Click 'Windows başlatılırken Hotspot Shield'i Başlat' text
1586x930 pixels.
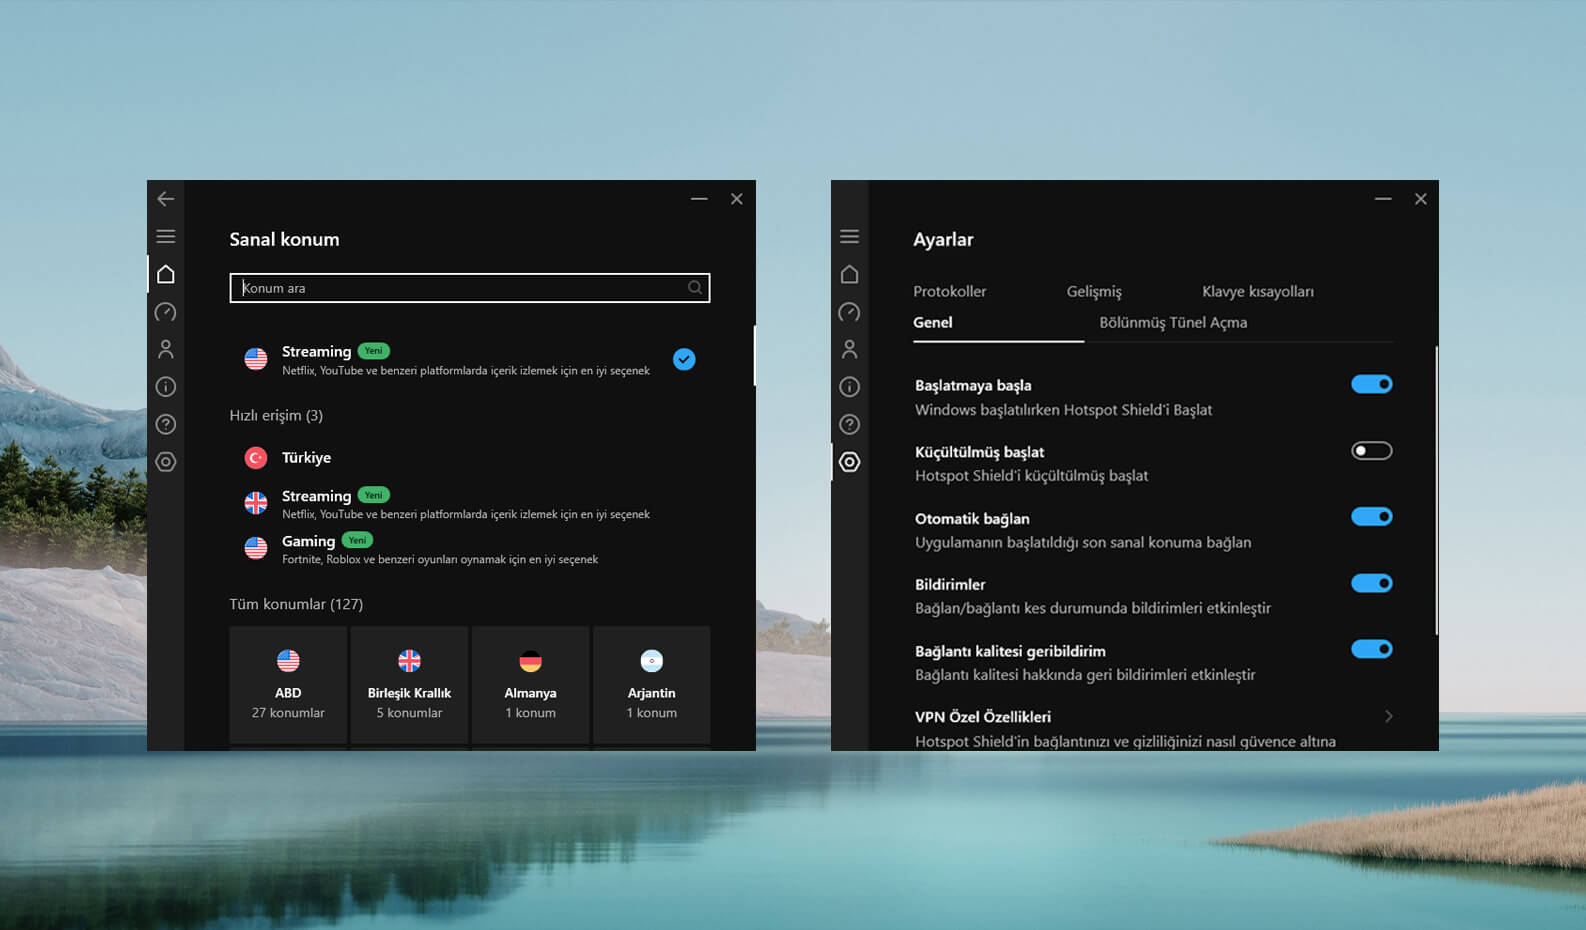tap(1063, 410)
